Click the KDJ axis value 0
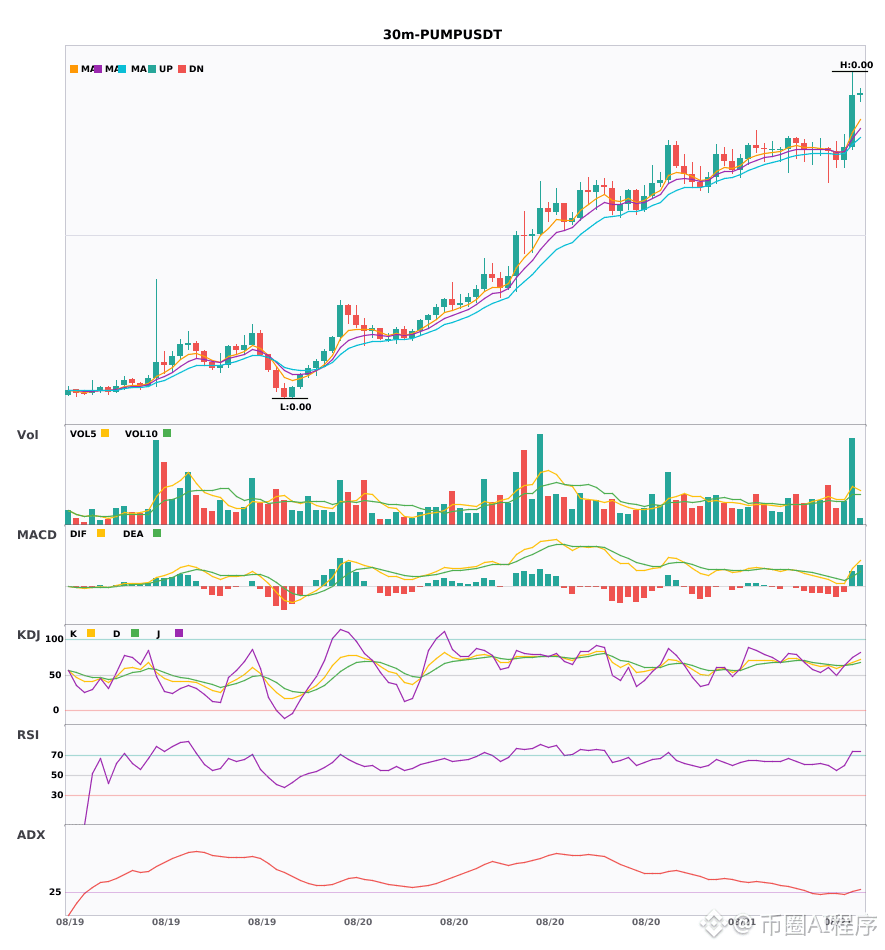The image size is (885, 950). (x=56, y=710)
